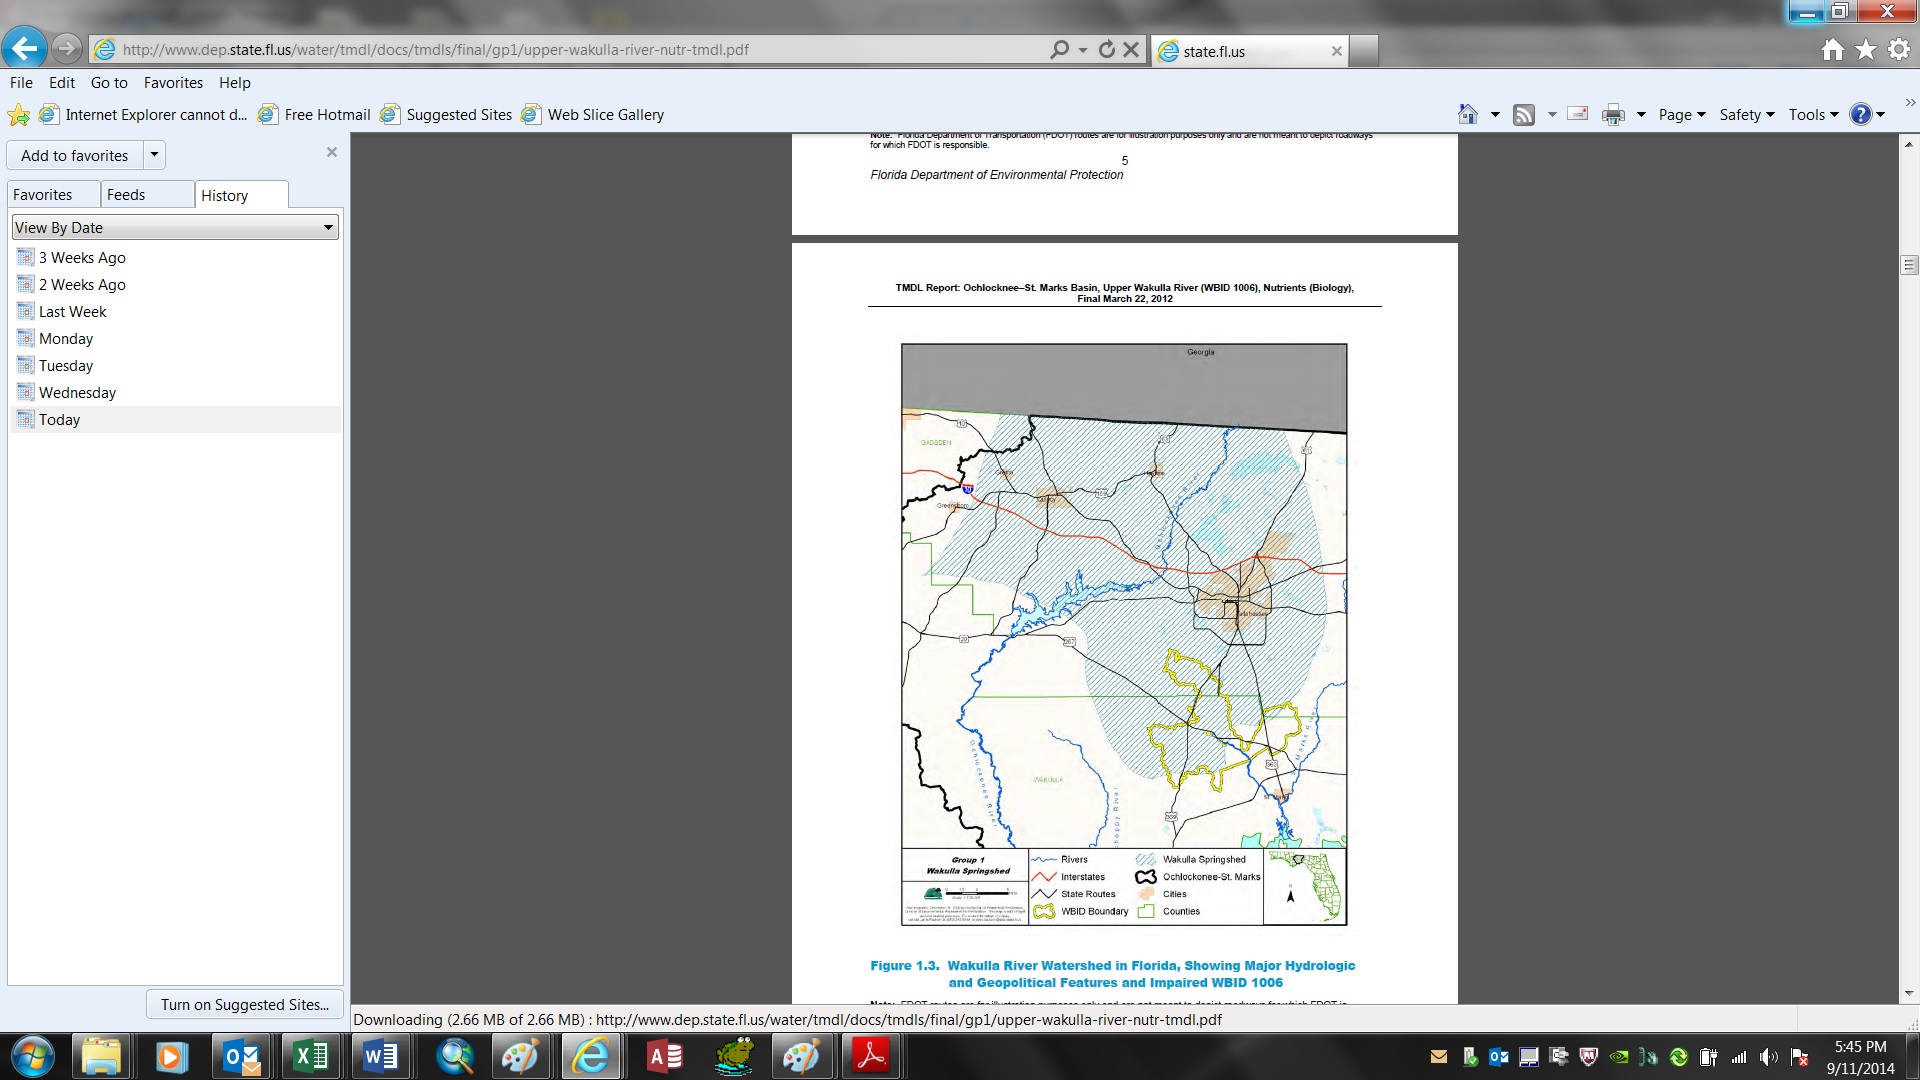Refresh the page with the reload icon
Screen dimensions: 1920x1080
1106,49
